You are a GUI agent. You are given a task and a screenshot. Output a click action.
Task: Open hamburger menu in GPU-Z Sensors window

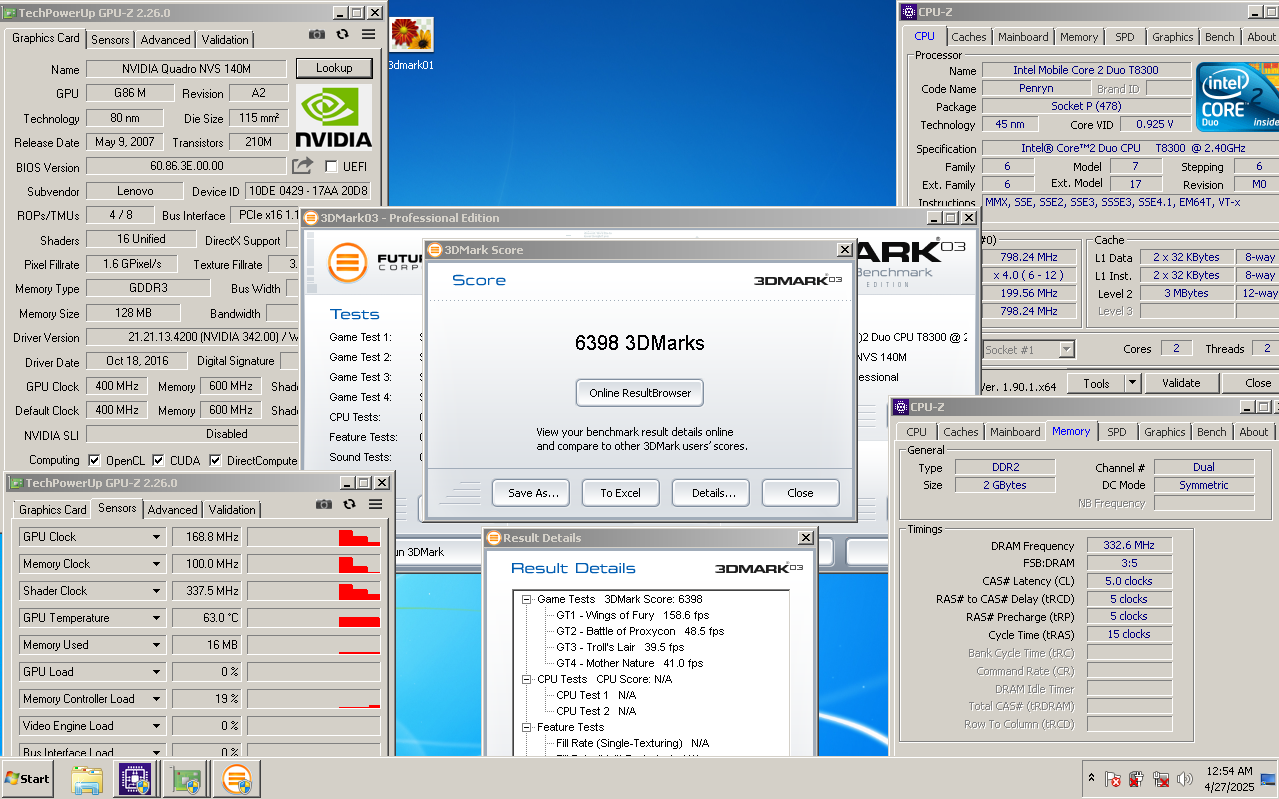click(375, 505)
